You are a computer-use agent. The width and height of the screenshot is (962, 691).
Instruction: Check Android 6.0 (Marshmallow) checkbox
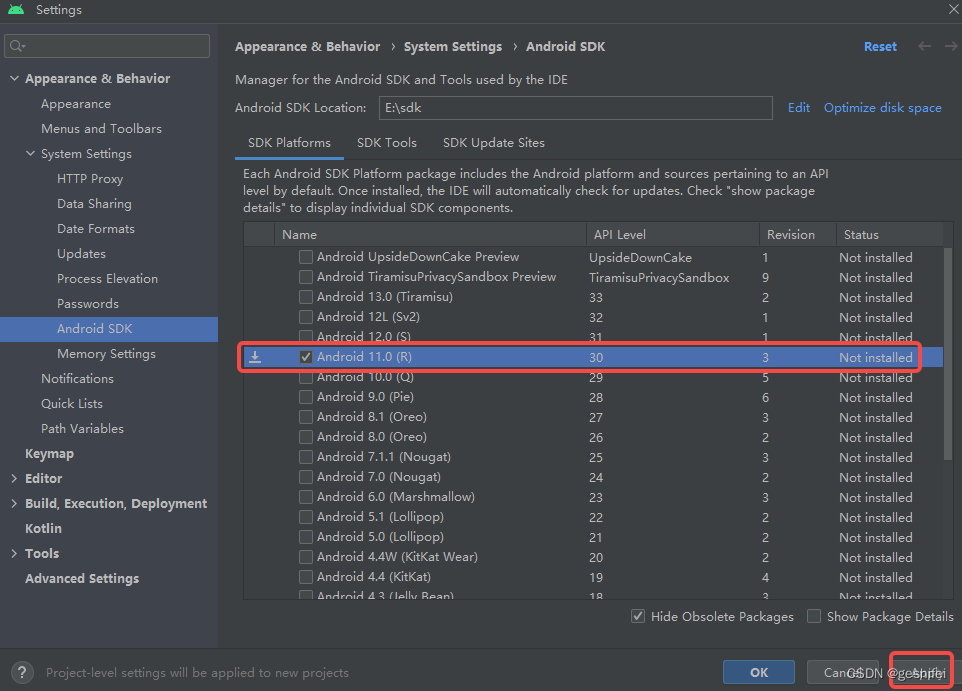pos(306,497)
